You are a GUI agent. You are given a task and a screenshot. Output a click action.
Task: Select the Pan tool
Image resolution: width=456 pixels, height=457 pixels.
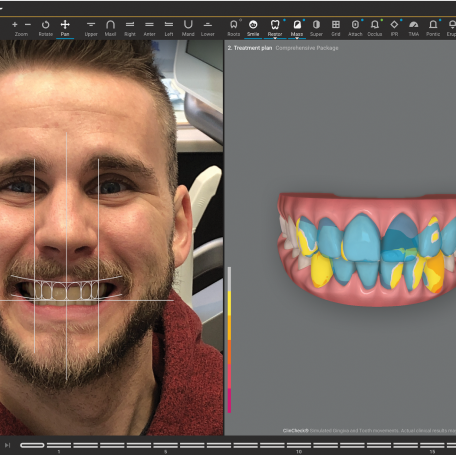point(65,28)
